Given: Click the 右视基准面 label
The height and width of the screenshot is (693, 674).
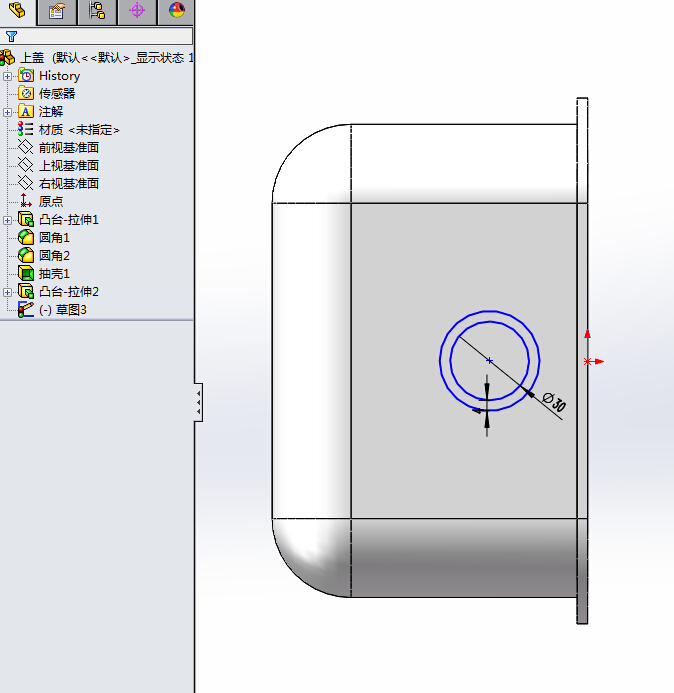Looking at the screenshot, I should (x=69, y=183).
